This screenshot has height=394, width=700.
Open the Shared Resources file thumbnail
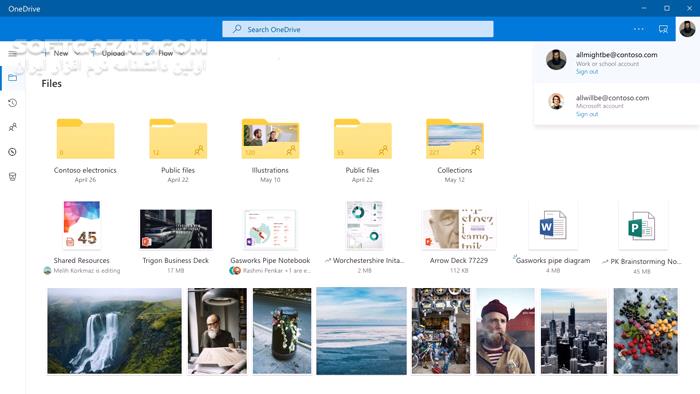[x=82, y=225]
